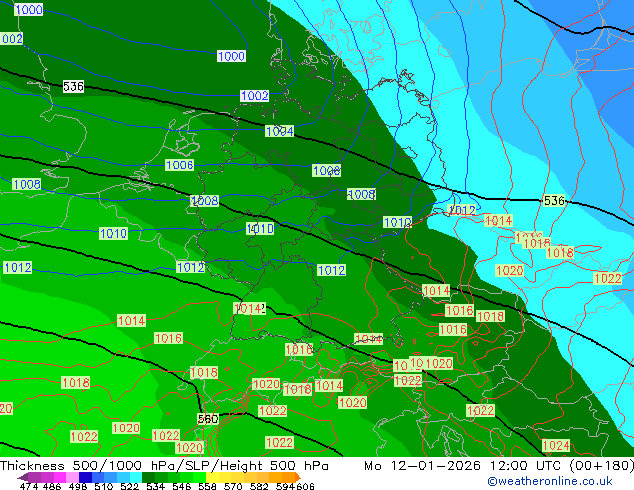Viewport: 634px width, 490px height.
Task: Pick the magenta legend swatch near 486
Action: (60, 477)
